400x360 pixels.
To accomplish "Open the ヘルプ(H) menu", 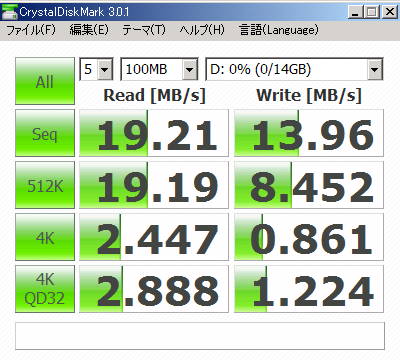I will [x=202, y=30].
